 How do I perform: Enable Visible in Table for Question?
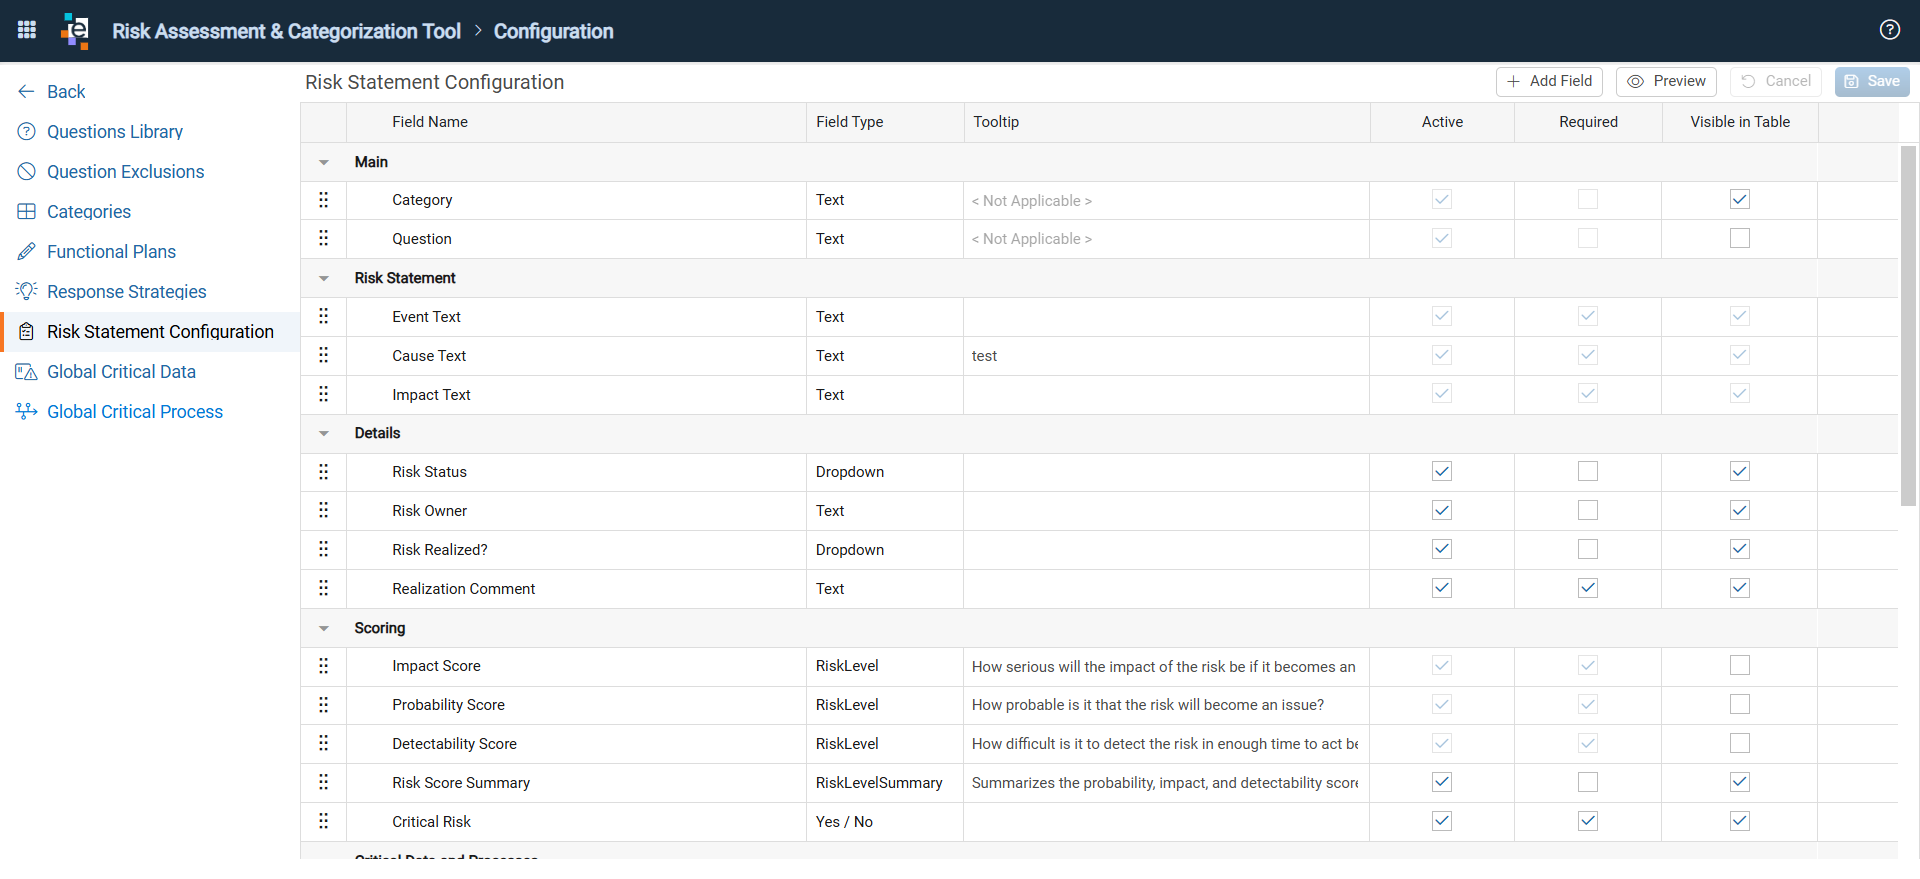tap(1740, 238)
